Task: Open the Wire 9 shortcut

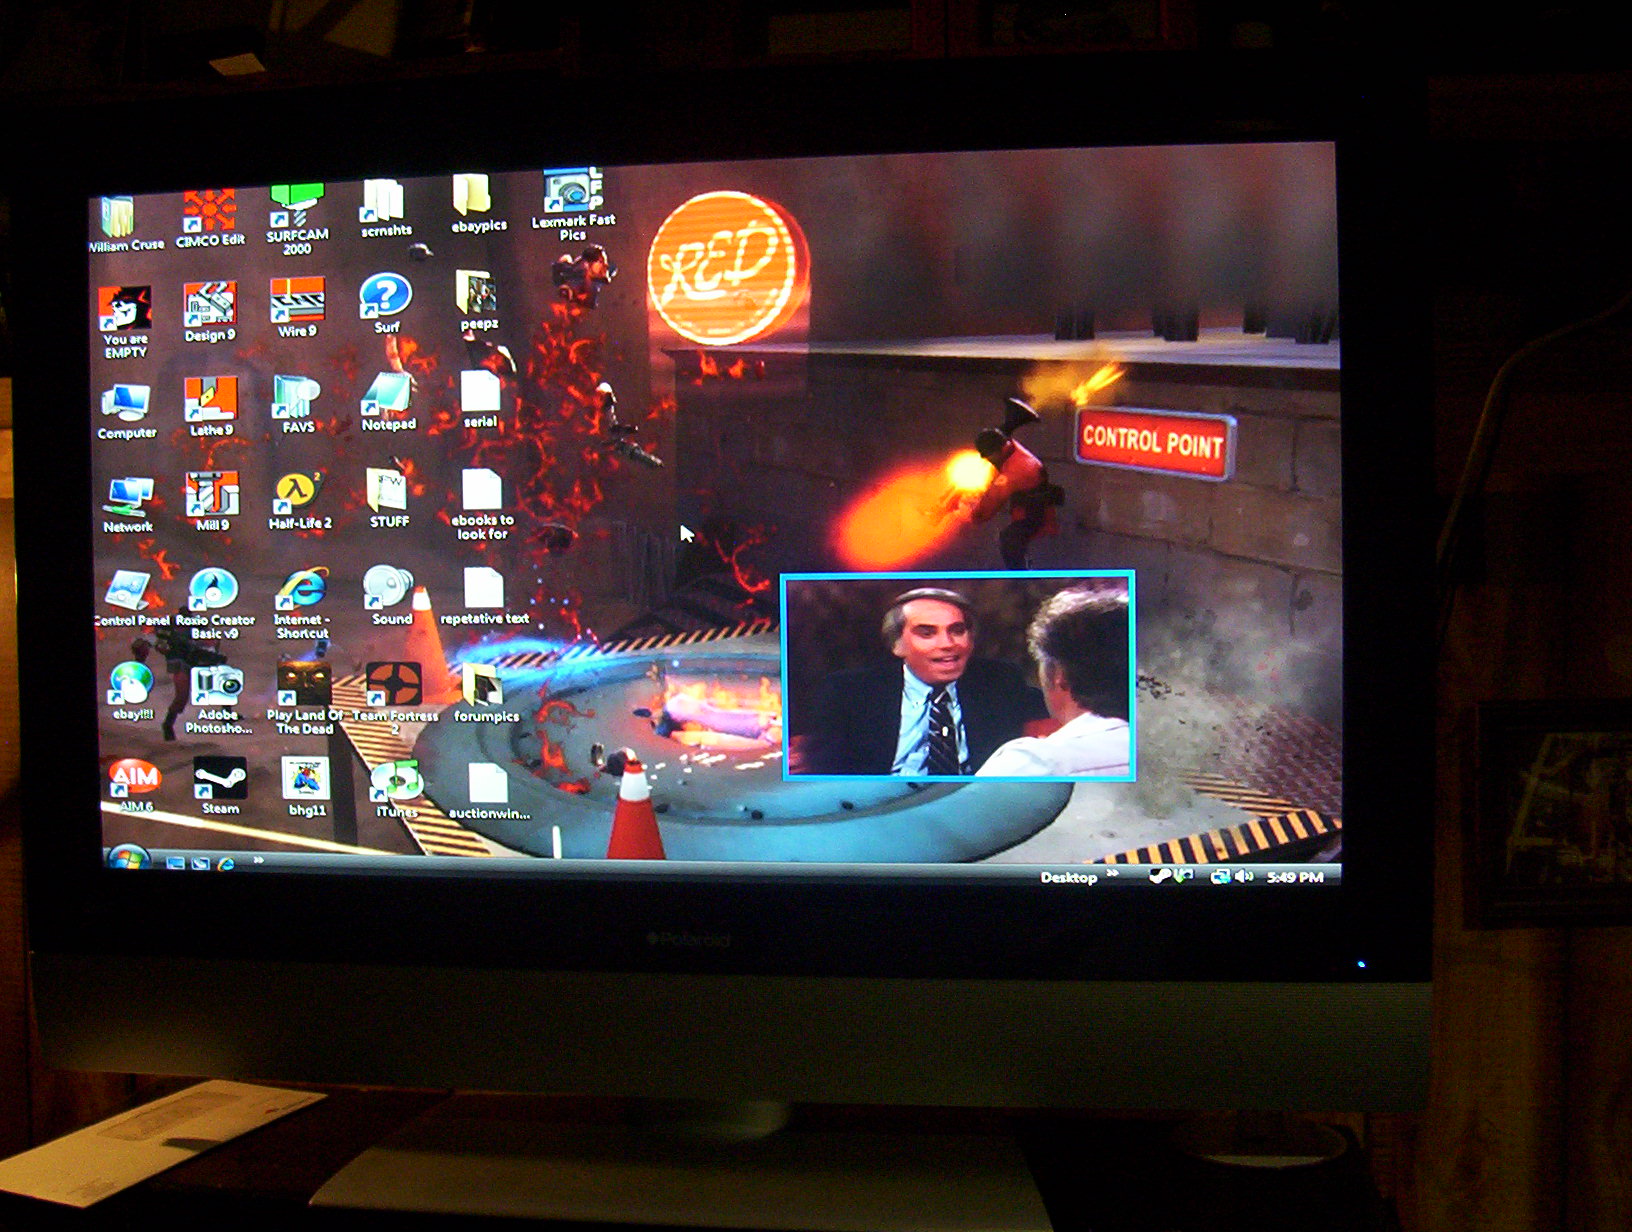Action: click(297, 308)
